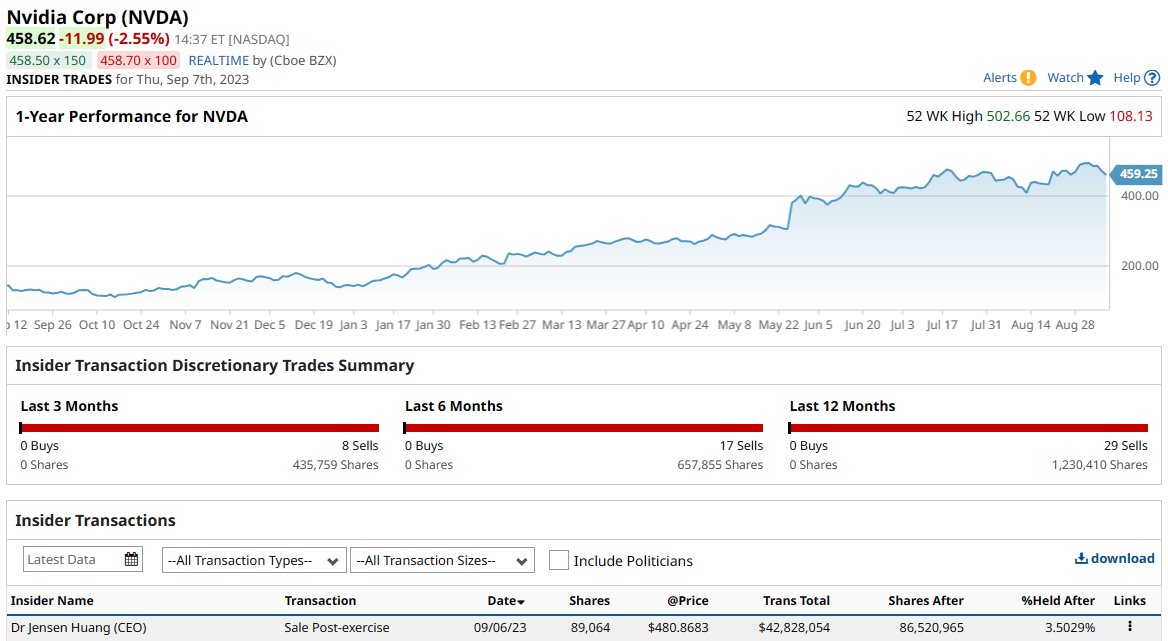Click the $480.8683 price cell
1168x641 pixels.
678,628
